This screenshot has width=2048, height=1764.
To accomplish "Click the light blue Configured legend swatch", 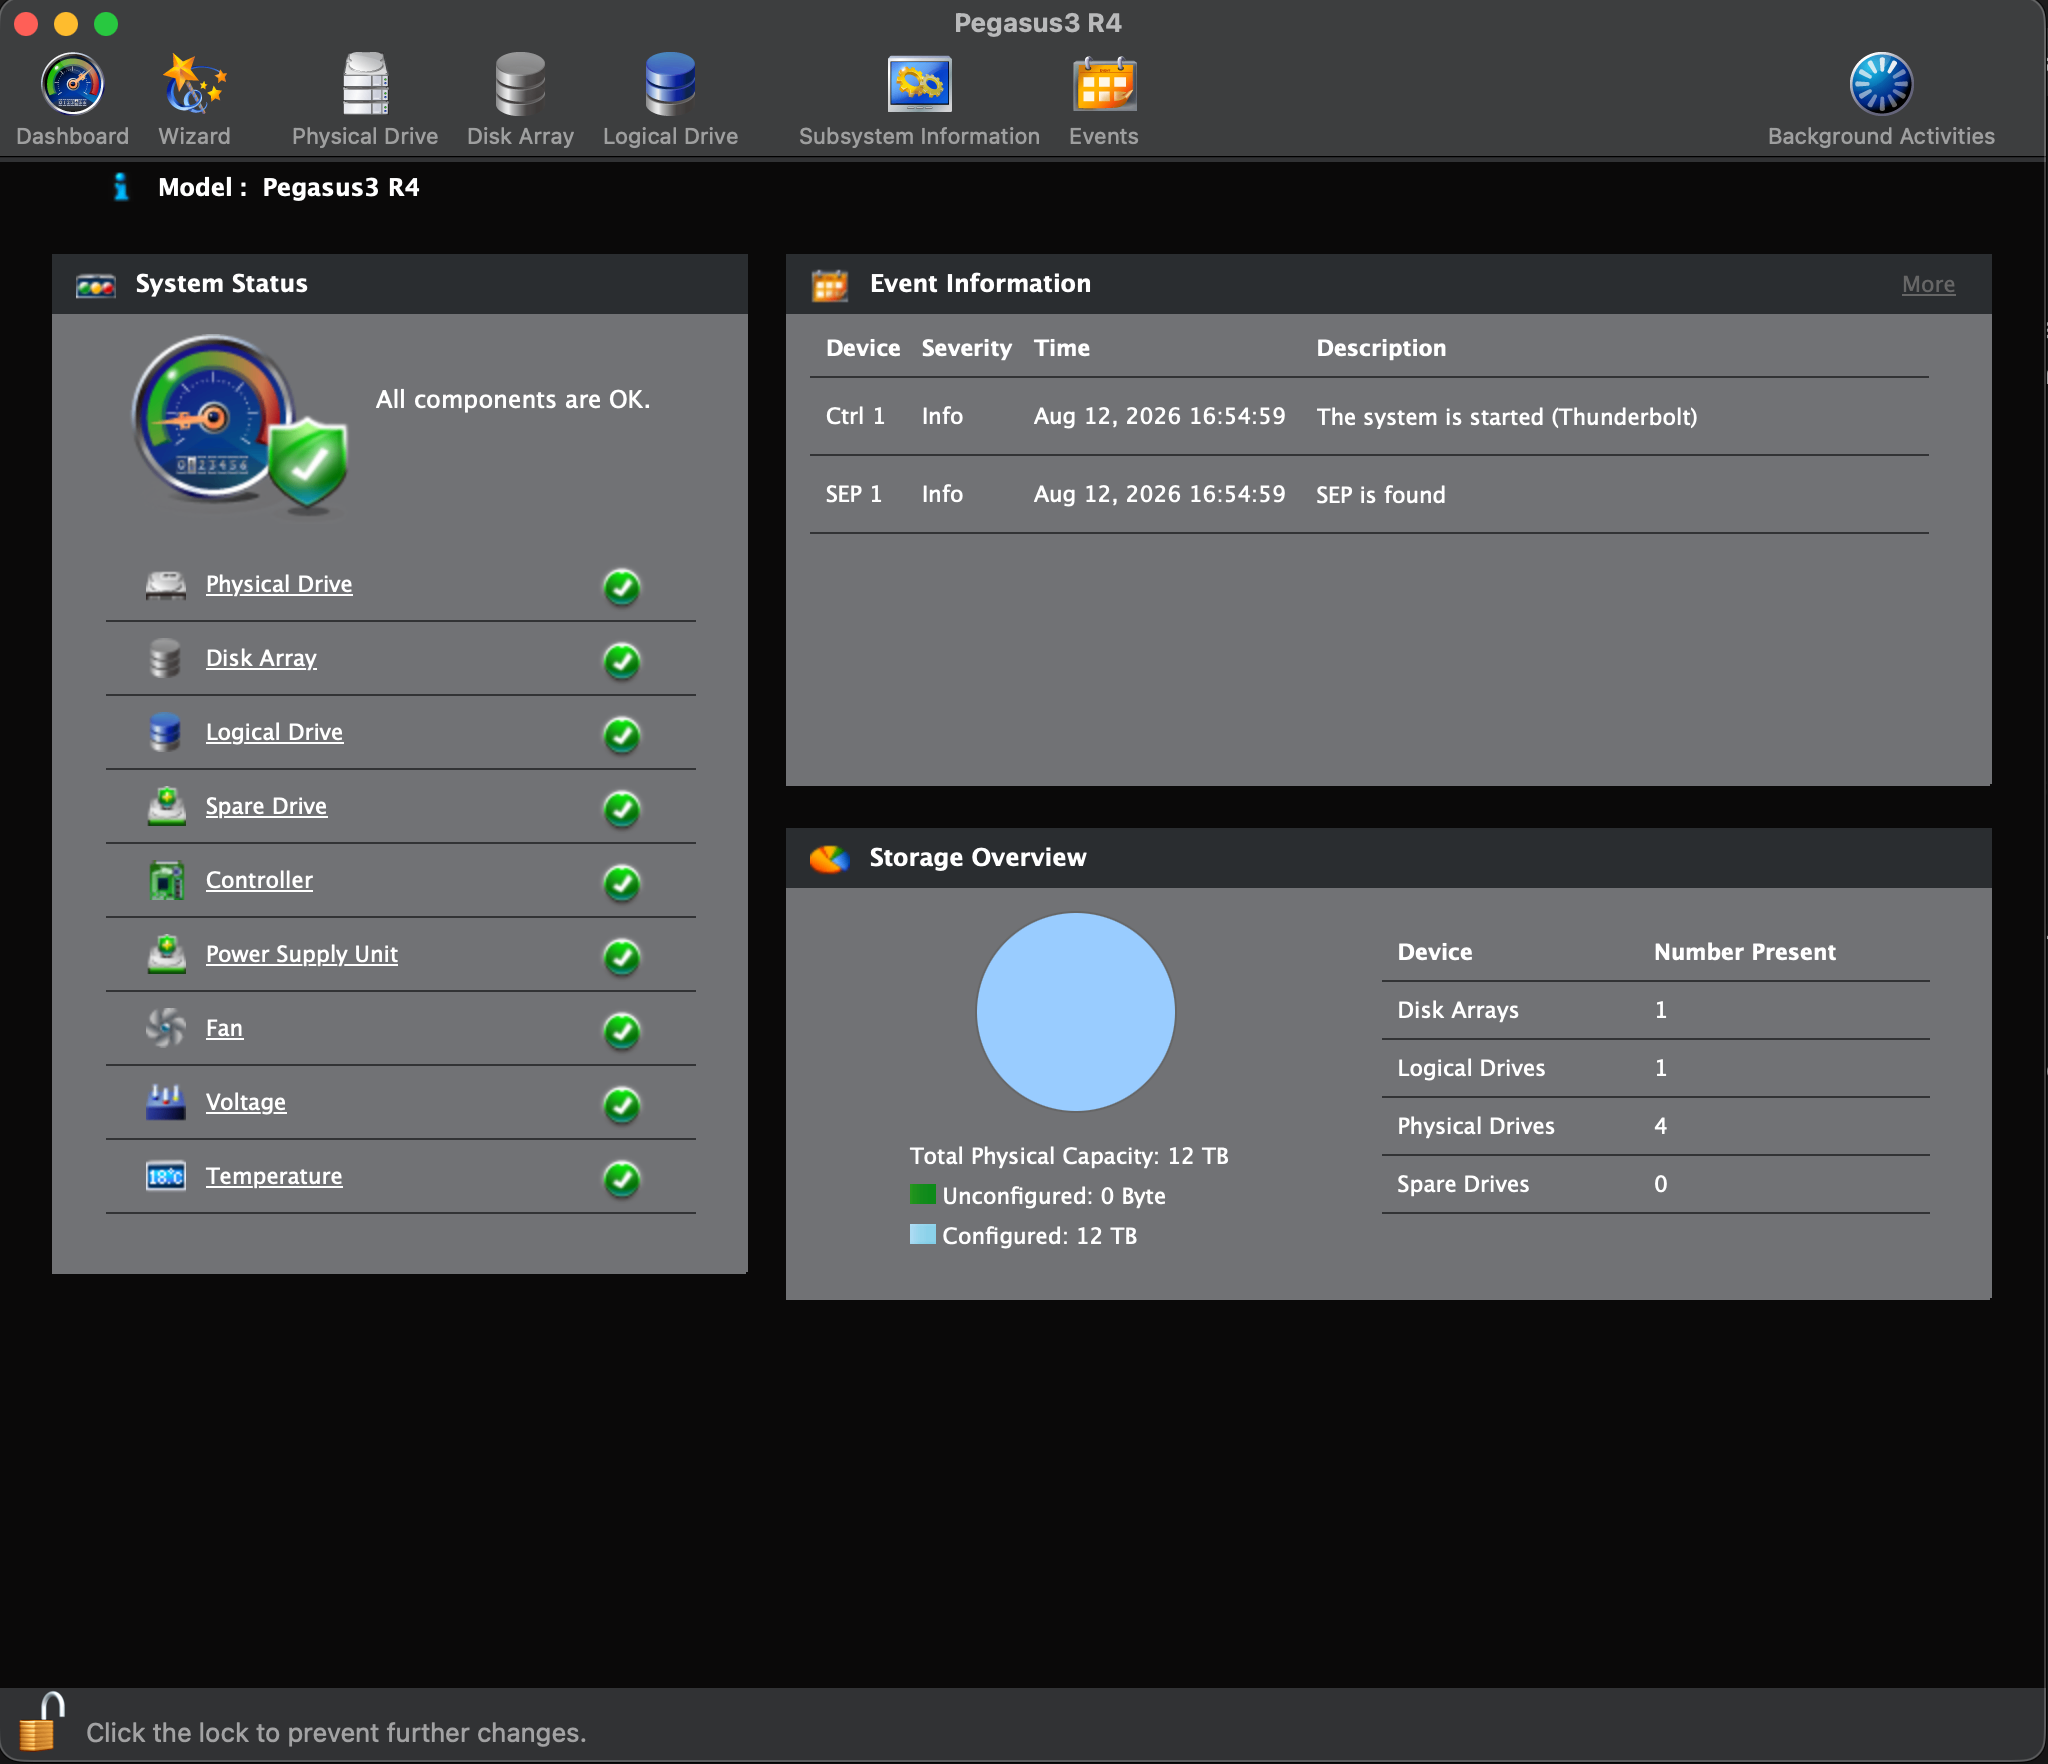I will click(x=923, y=1235).
